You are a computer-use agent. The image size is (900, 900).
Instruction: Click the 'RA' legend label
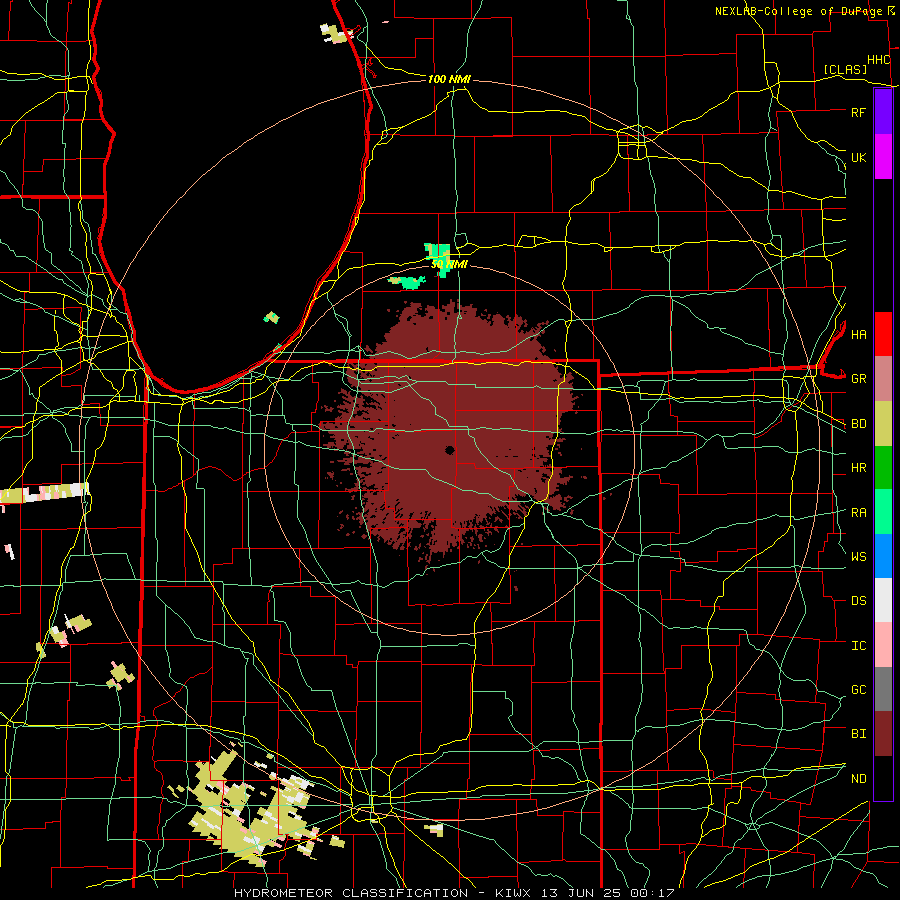[858, 513]
